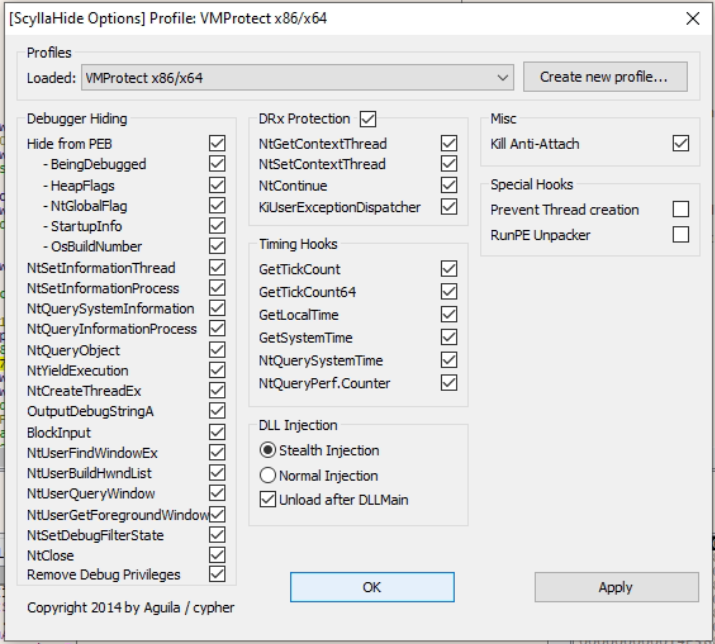Viewport: 715px width, 644px height.
Task: Toggle KiUserExceptionDispatcher checkbox
Action: pyautogui.click(x=449, y=207)
